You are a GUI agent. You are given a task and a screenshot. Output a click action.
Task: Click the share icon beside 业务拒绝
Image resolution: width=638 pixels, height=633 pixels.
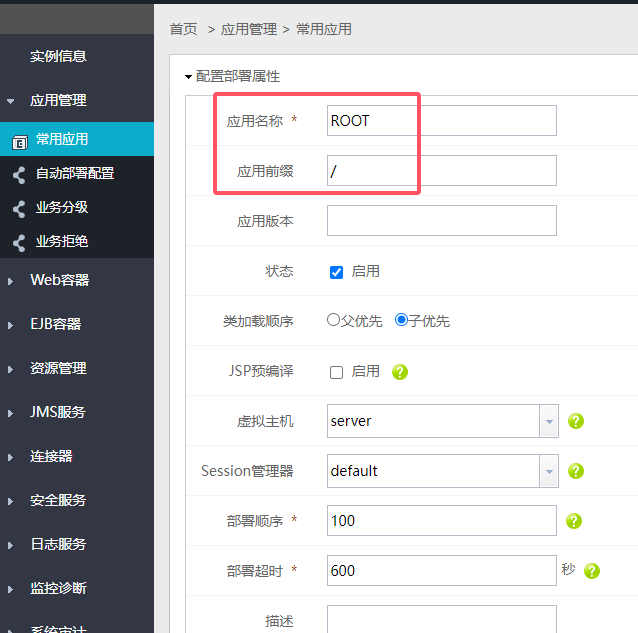click(x=19, y=243)
